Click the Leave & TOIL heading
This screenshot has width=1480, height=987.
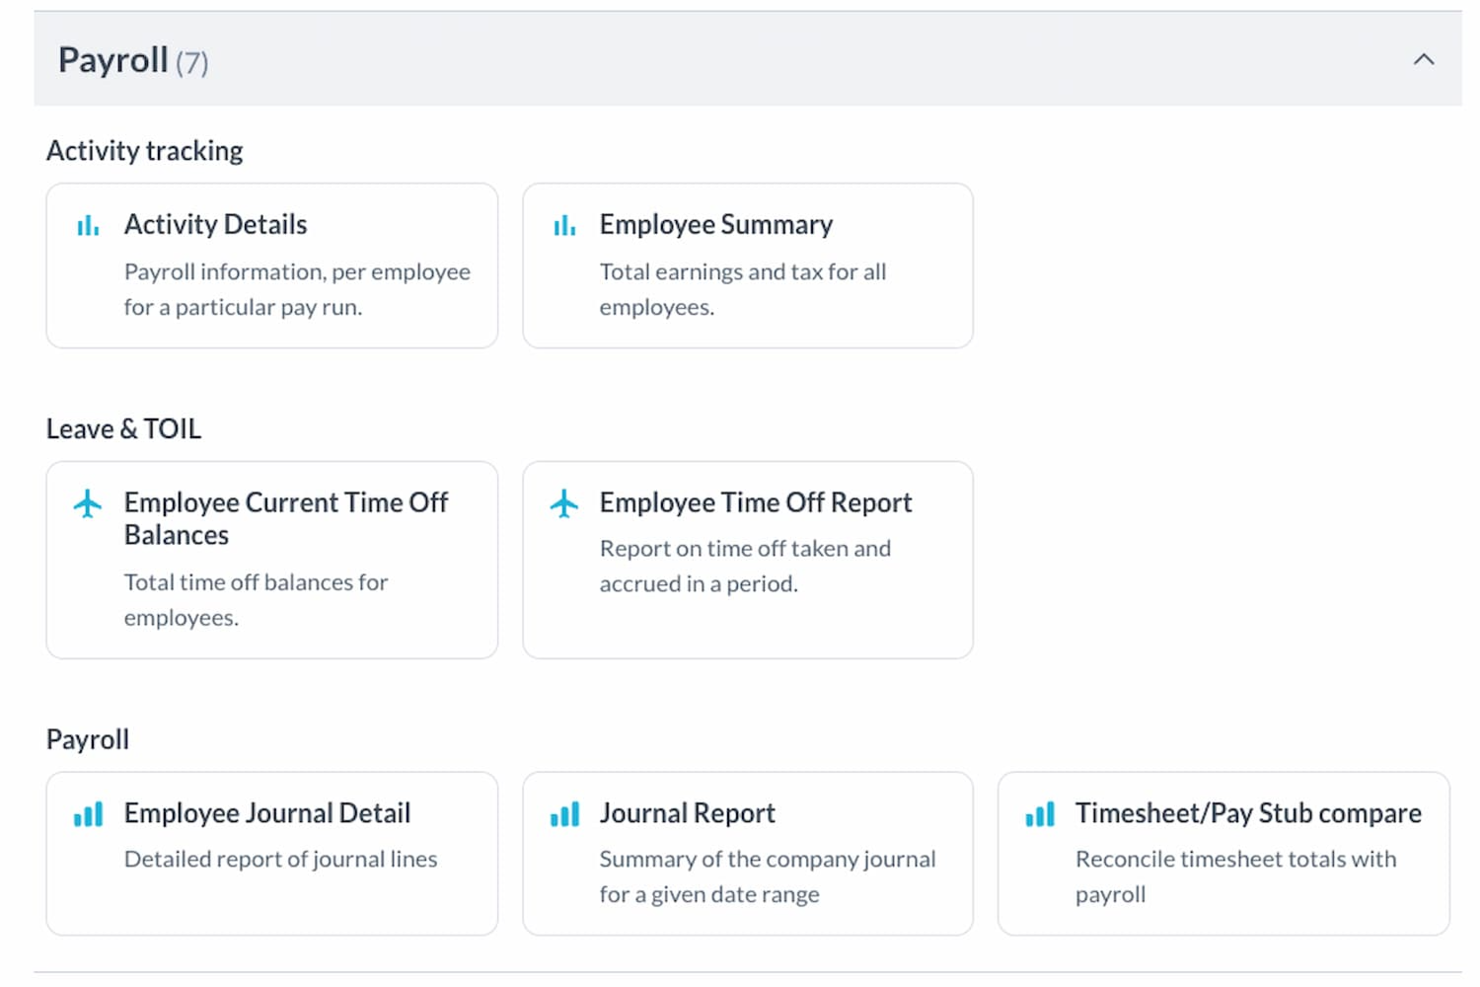coord(123,428)
